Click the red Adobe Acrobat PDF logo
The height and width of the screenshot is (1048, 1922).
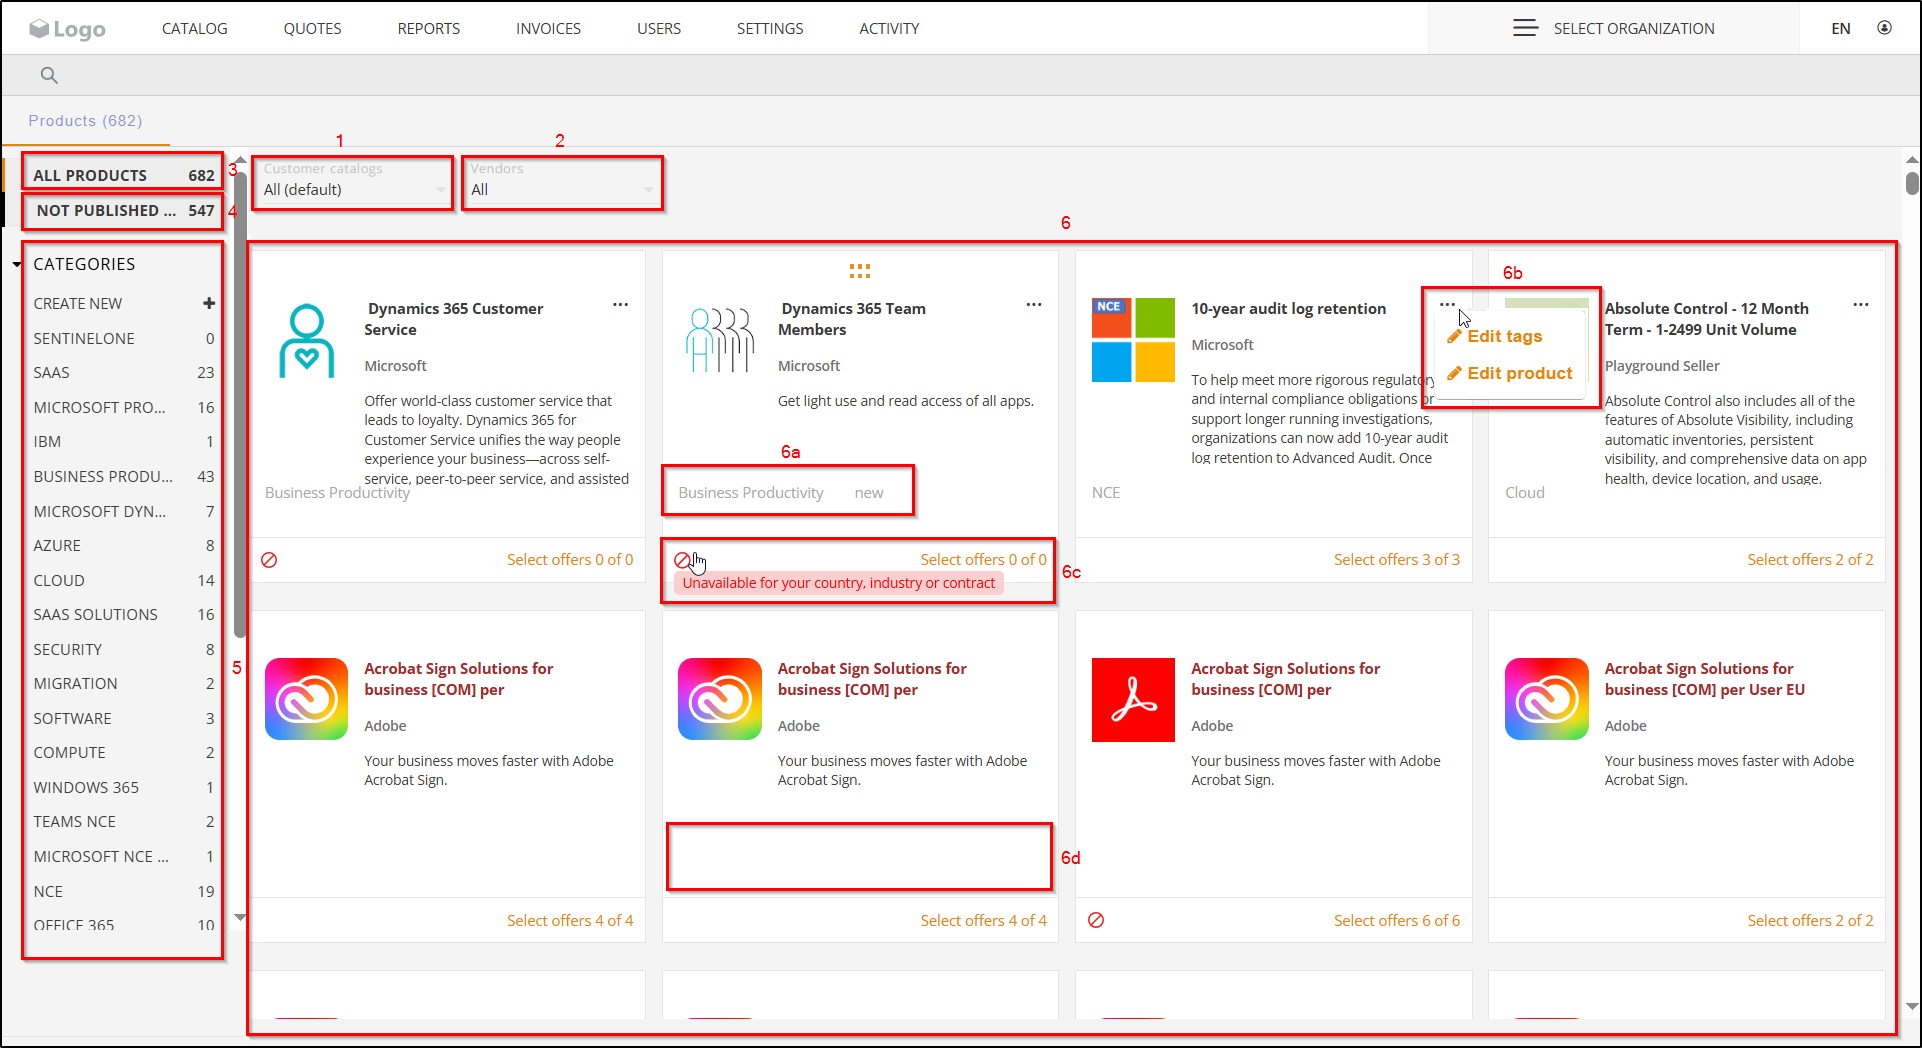[1133, 700]
